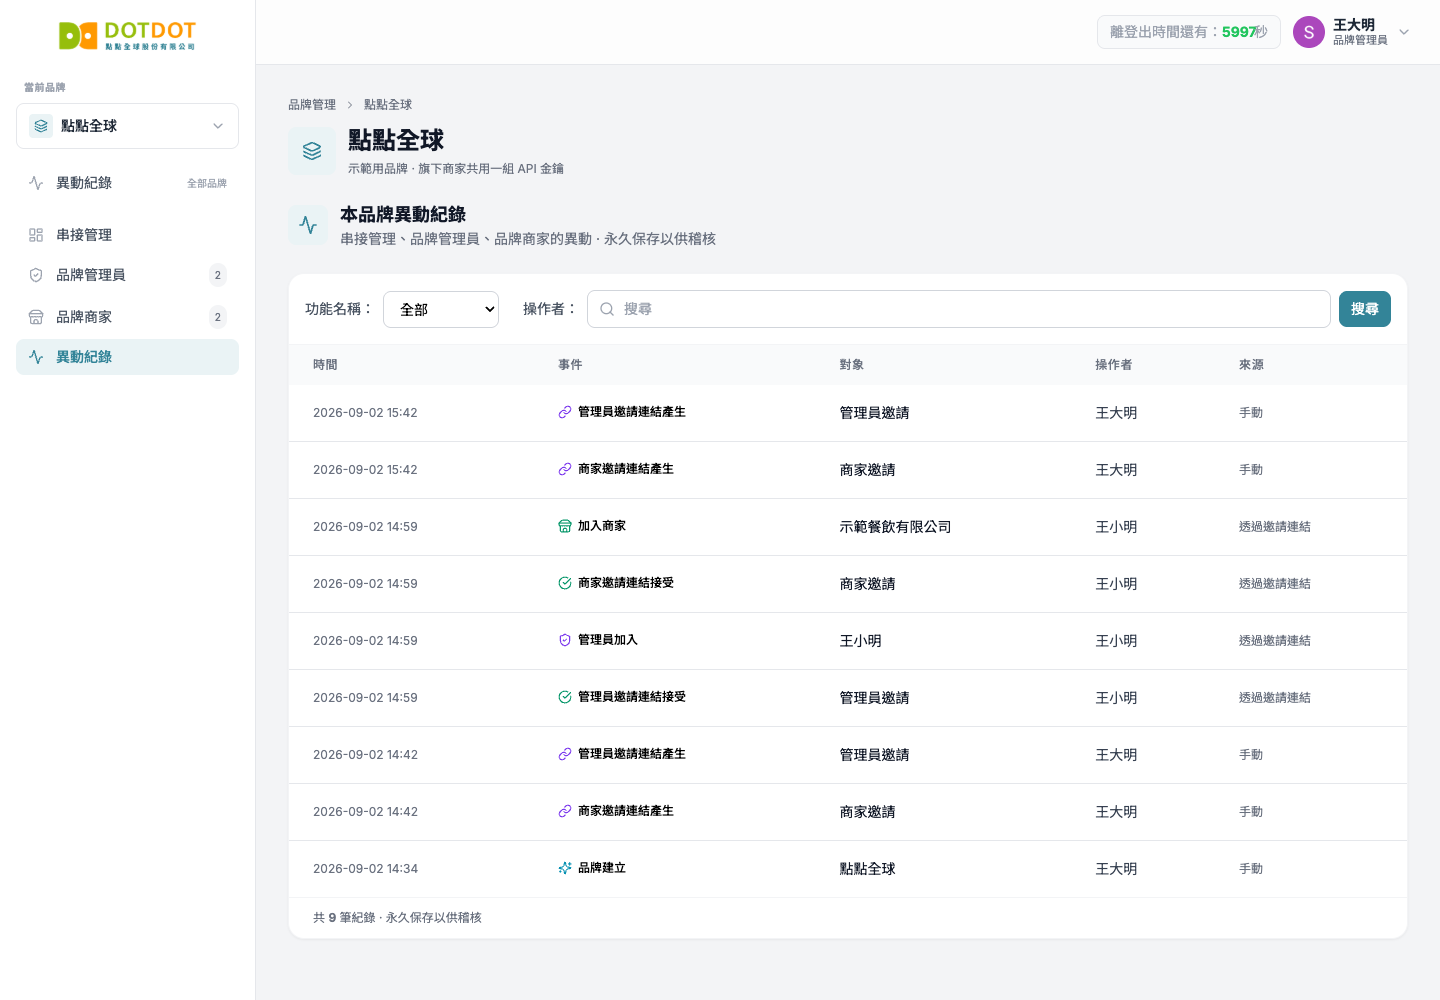Focus the 操作者 search input

(958, 309)
